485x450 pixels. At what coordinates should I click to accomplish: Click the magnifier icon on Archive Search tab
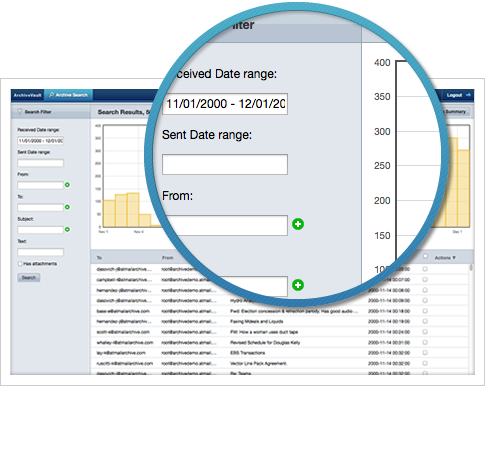(52, 95)
